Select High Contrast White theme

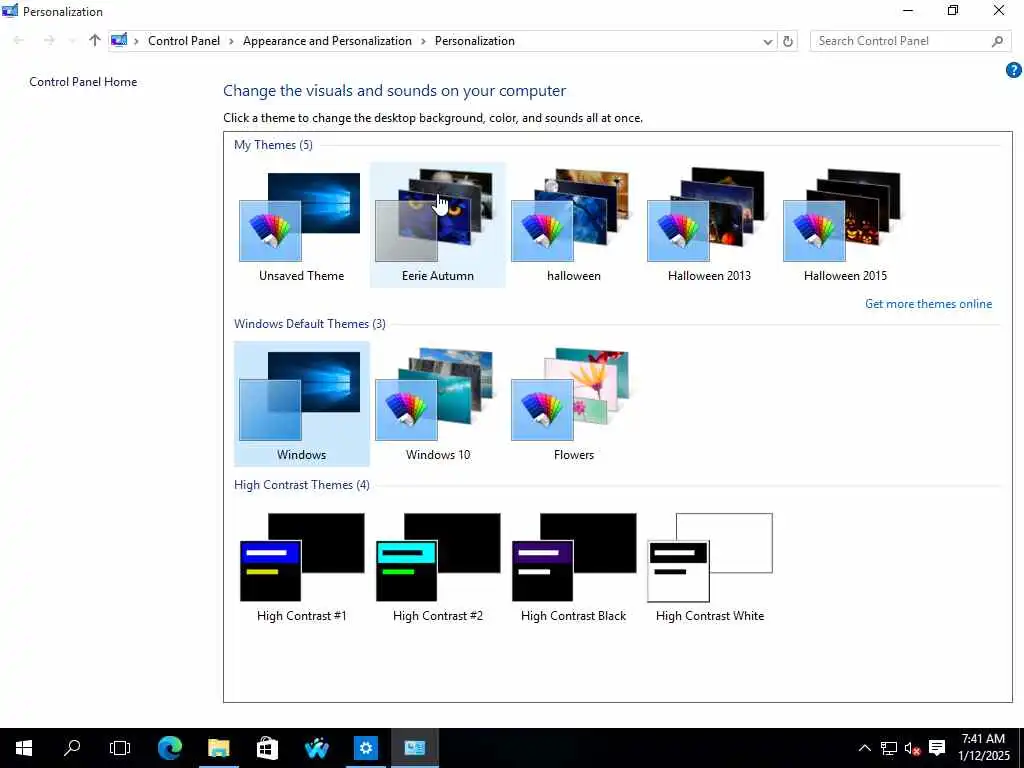[x=709, y=567]
